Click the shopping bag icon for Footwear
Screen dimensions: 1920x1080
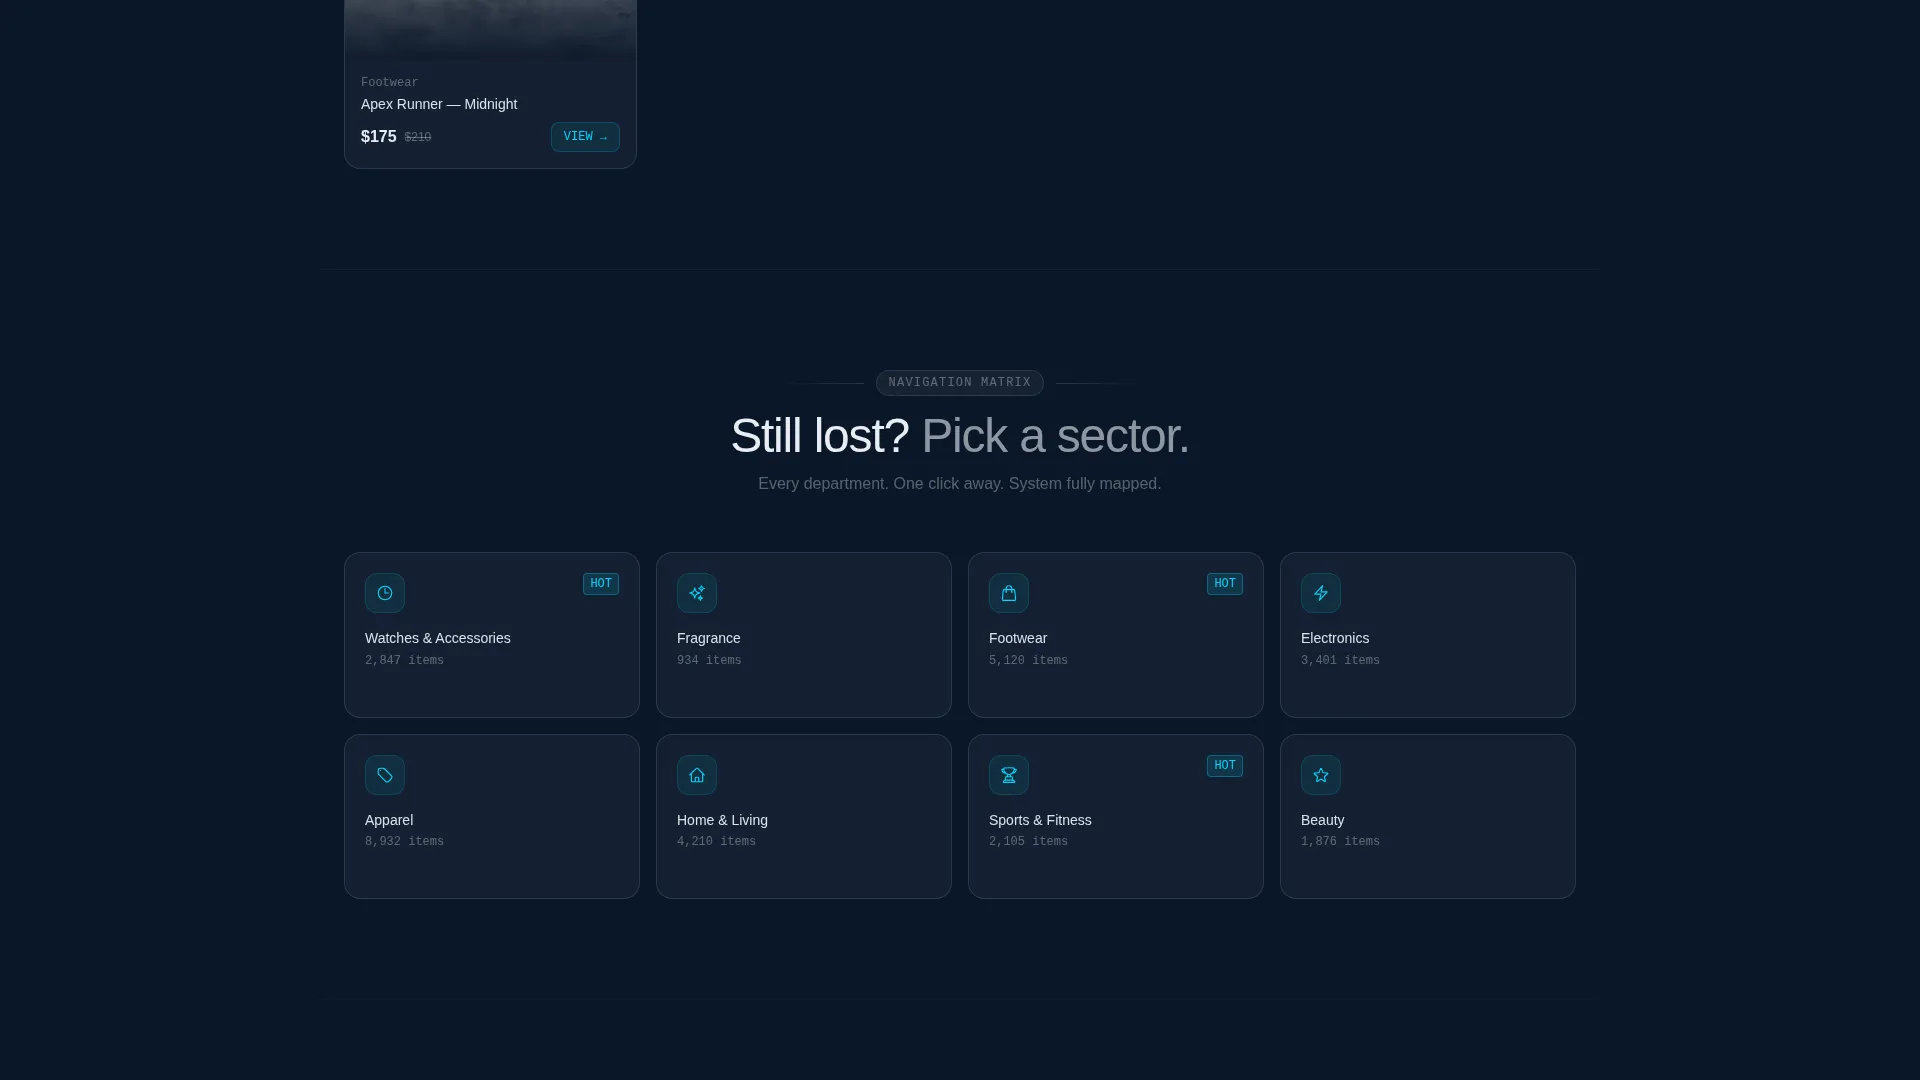(1009, 593)
